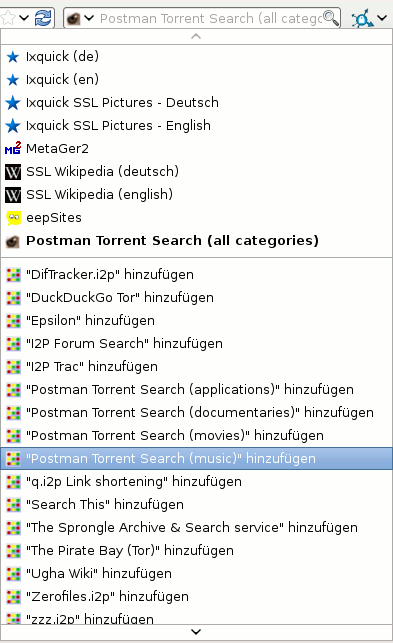This screenshot has height=643, width=393.
Task: Add Postman Torrent Search (movies)
Action: point(196,435)
